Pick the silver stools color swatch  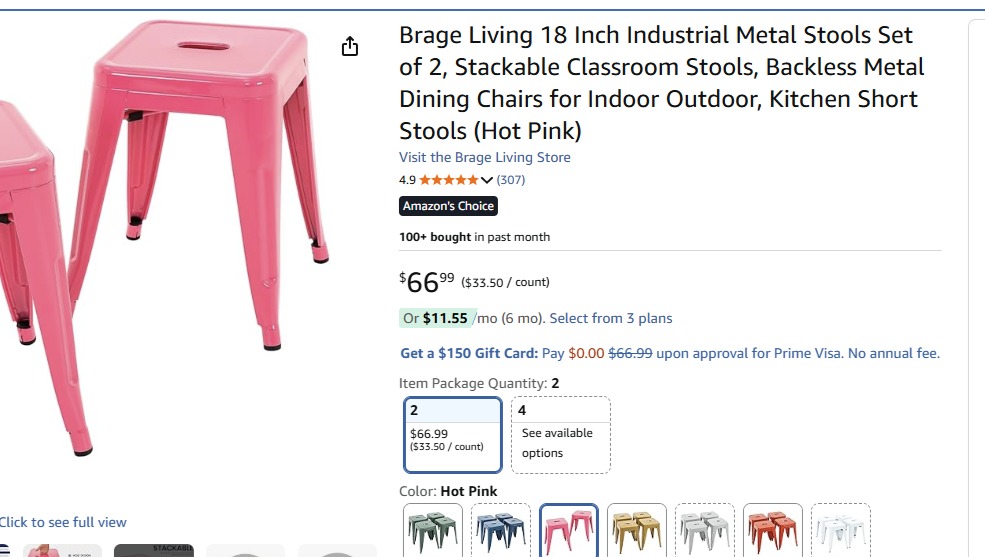point(705,530)
